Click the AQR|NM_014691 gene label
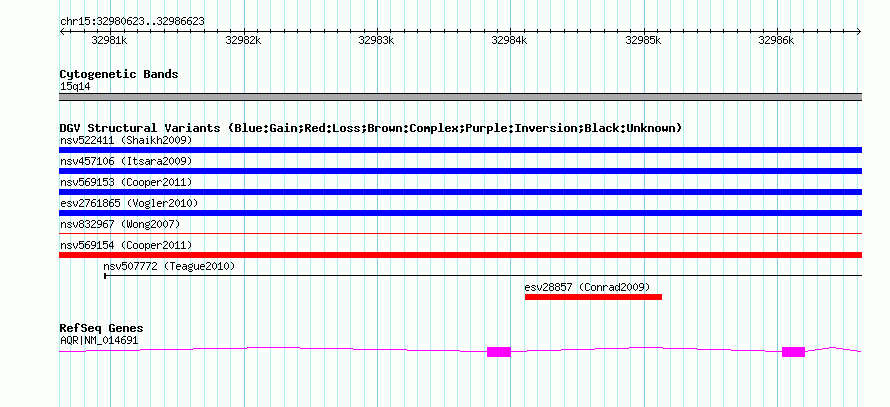The height and width of the screenshot is (407, 890). tap(99, 341)
